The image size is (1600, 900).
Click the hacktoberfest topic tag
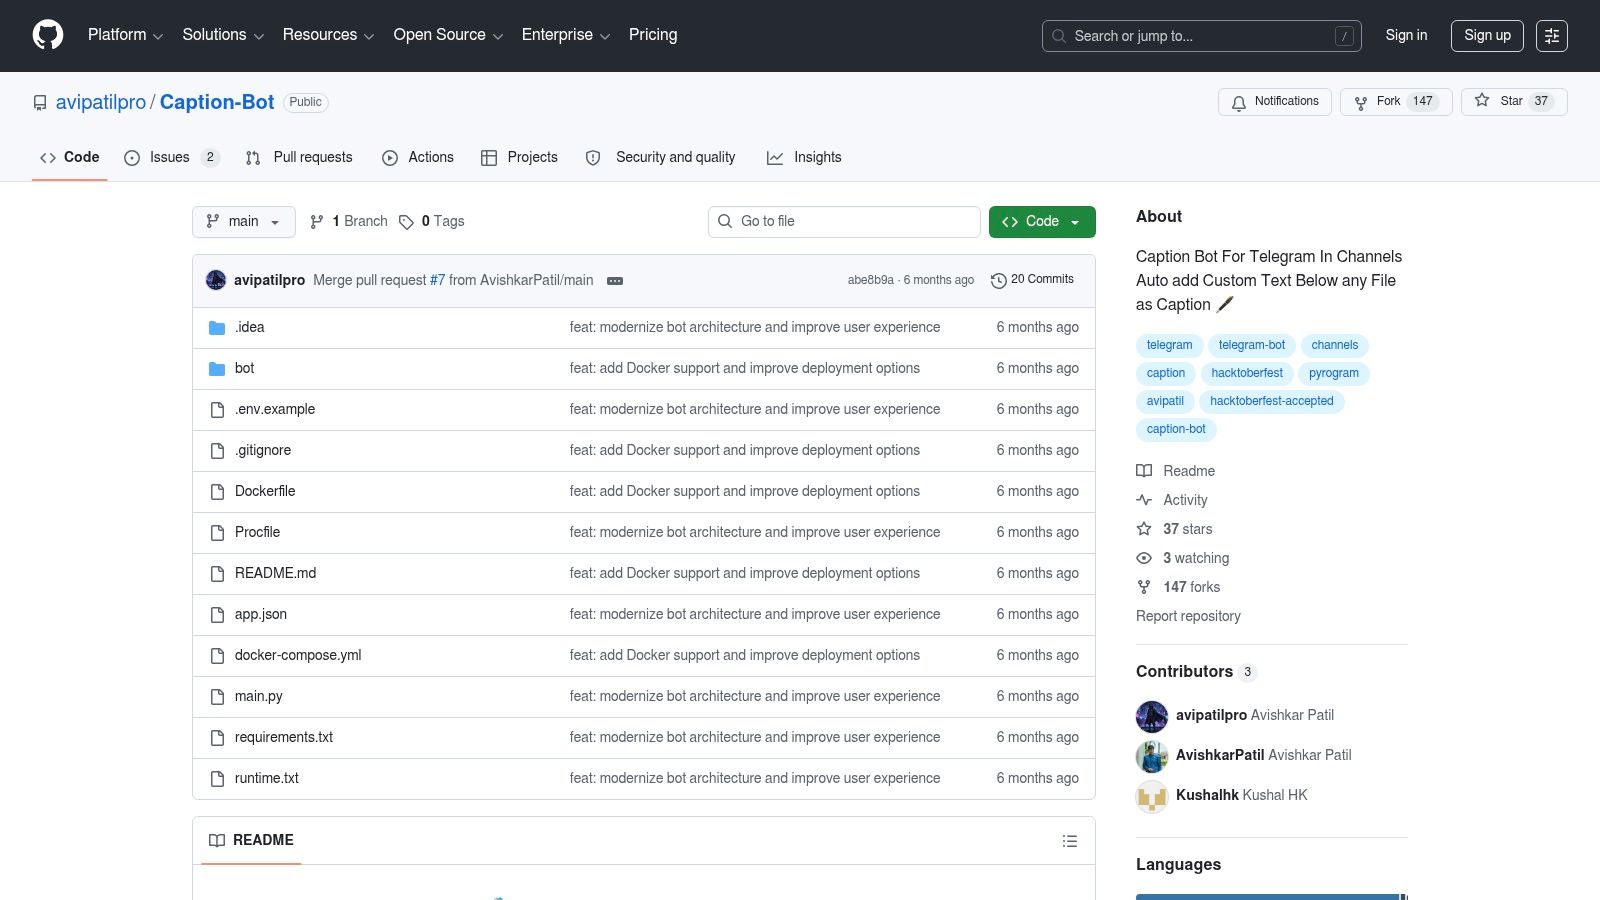click(1247, 374)
